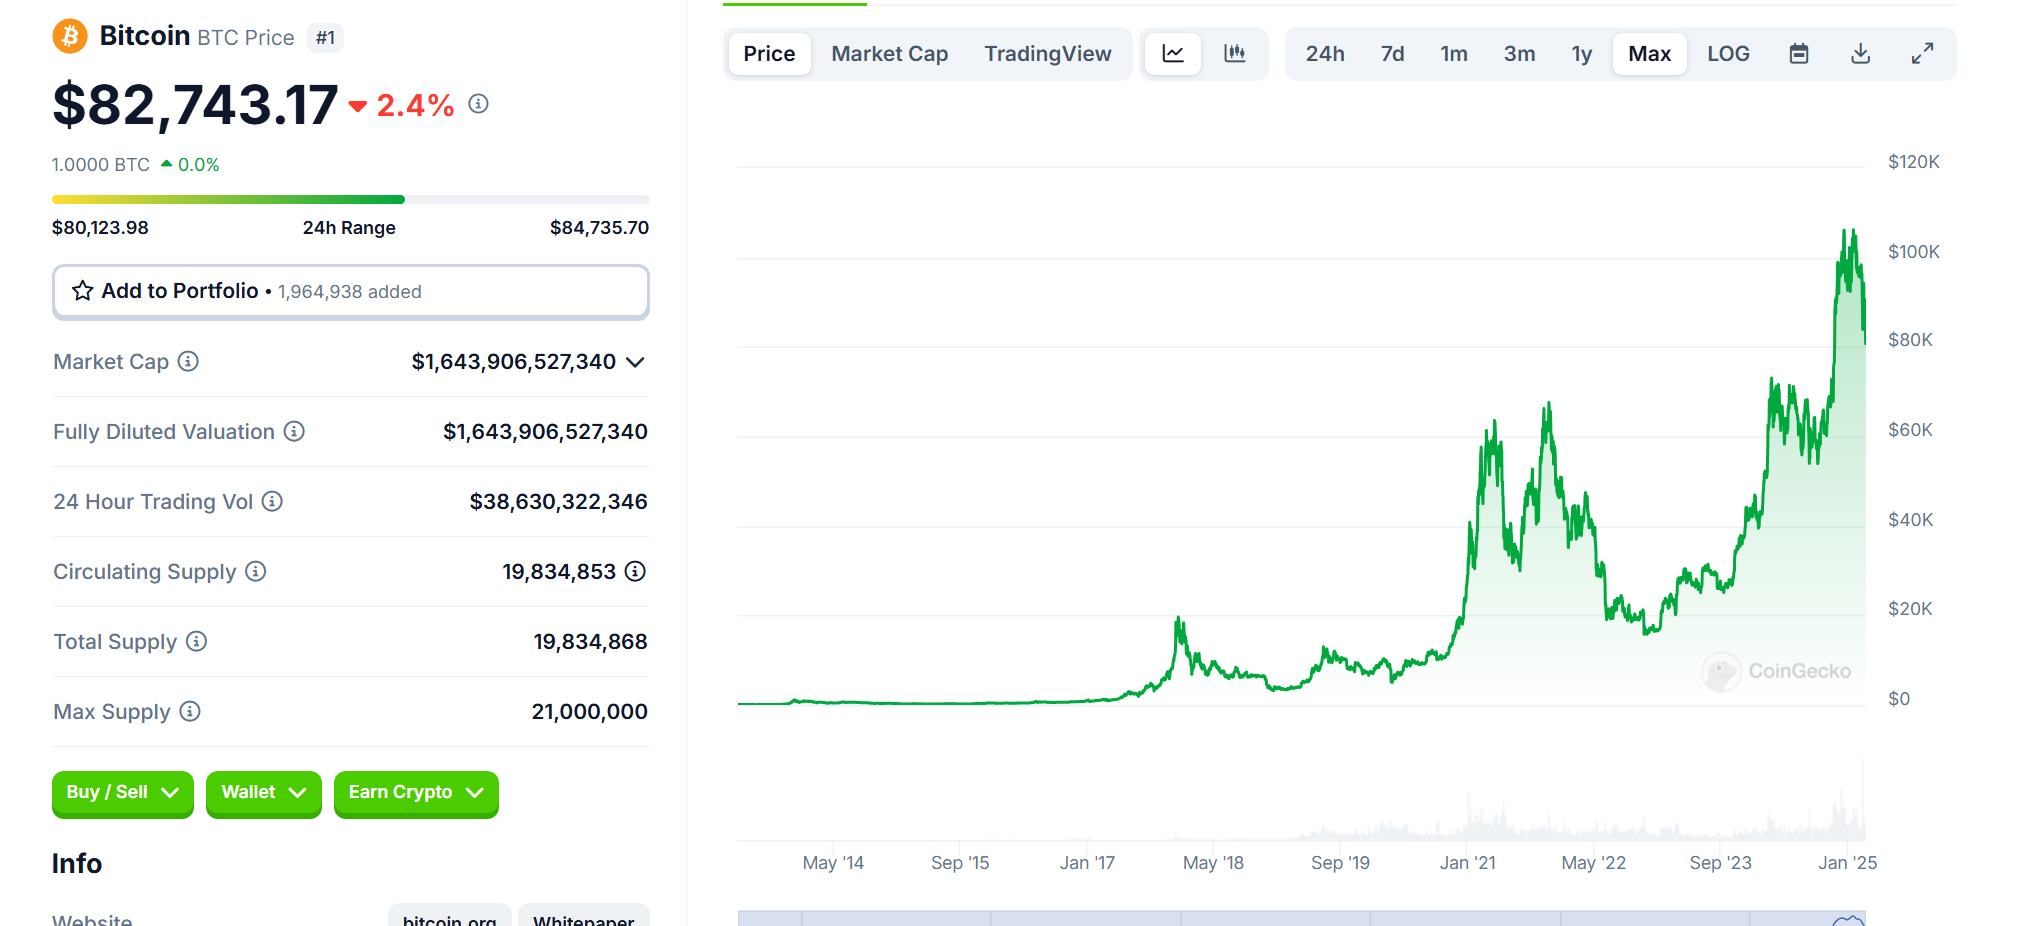Viewport: 2039px width, 926px height.
Task: Click the 1.0000 BTC text
Action: [101, 165]
